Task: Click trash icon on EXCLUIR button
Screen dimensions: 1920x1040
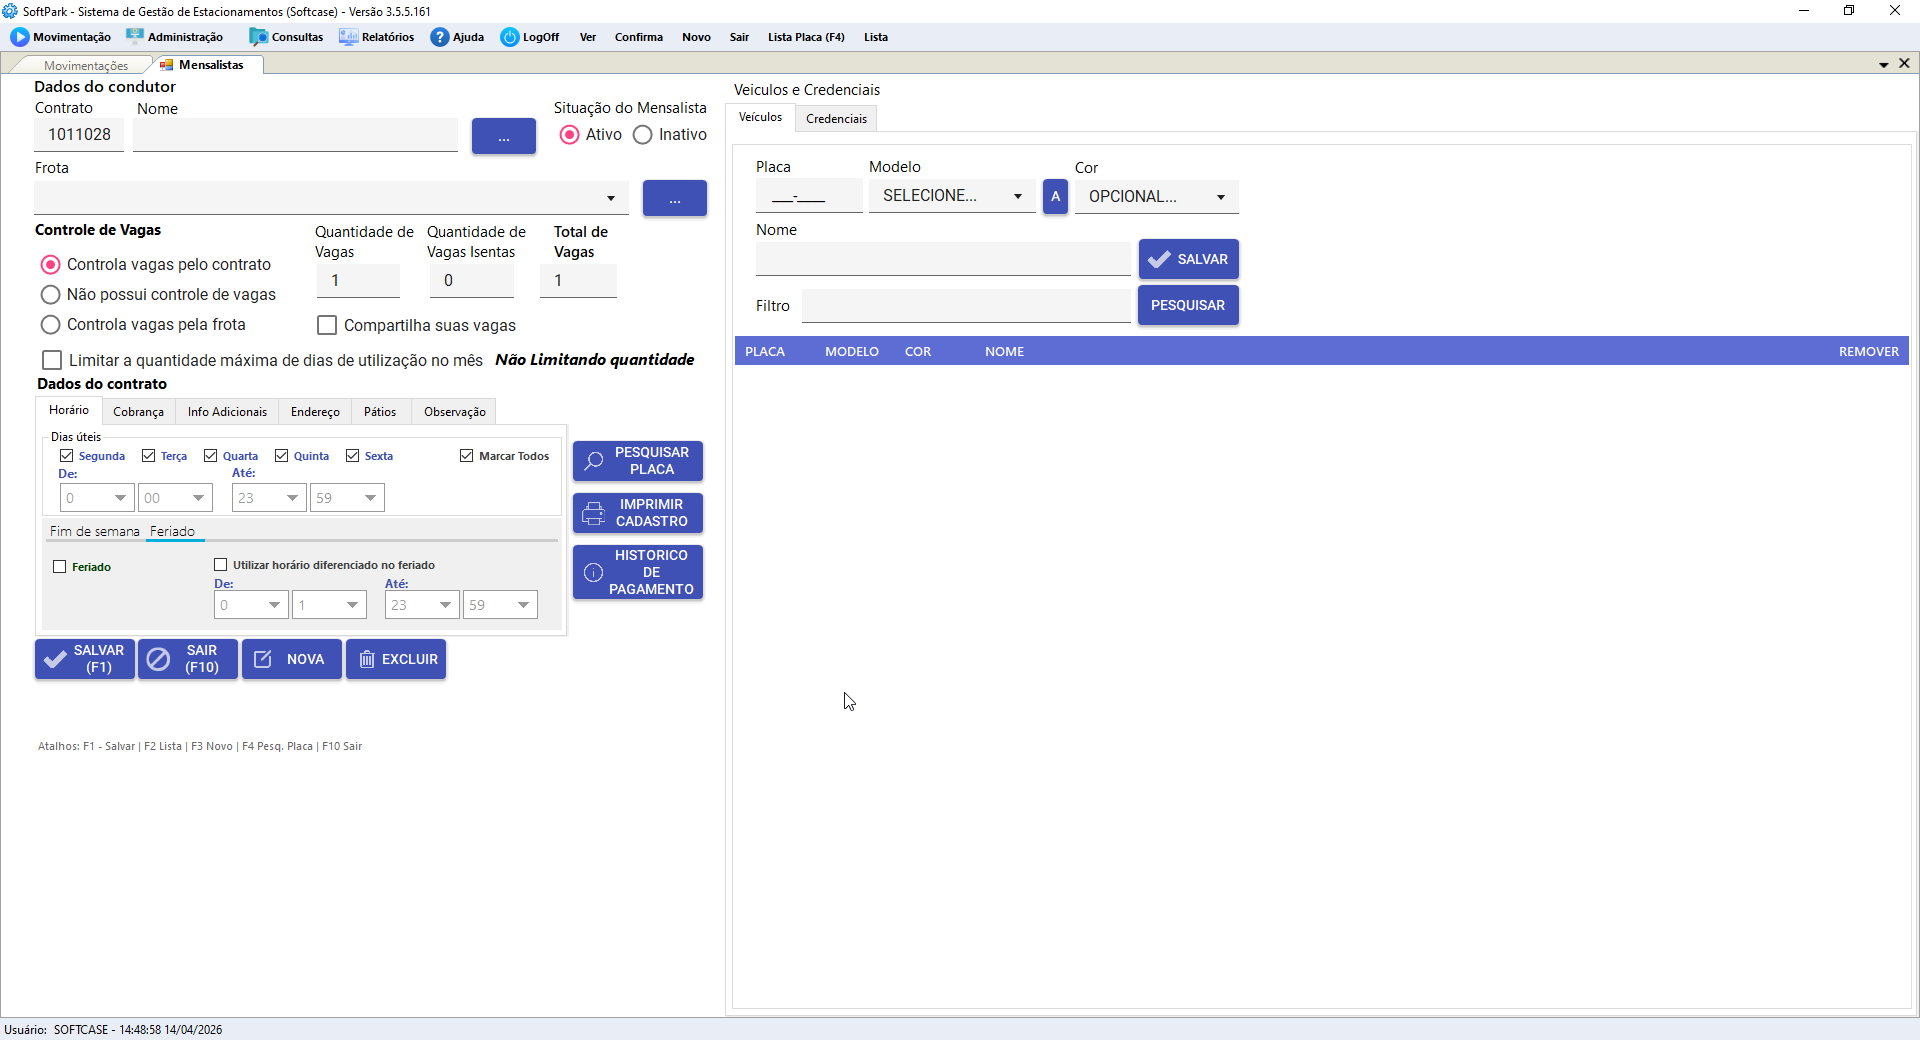Action: 367,659
